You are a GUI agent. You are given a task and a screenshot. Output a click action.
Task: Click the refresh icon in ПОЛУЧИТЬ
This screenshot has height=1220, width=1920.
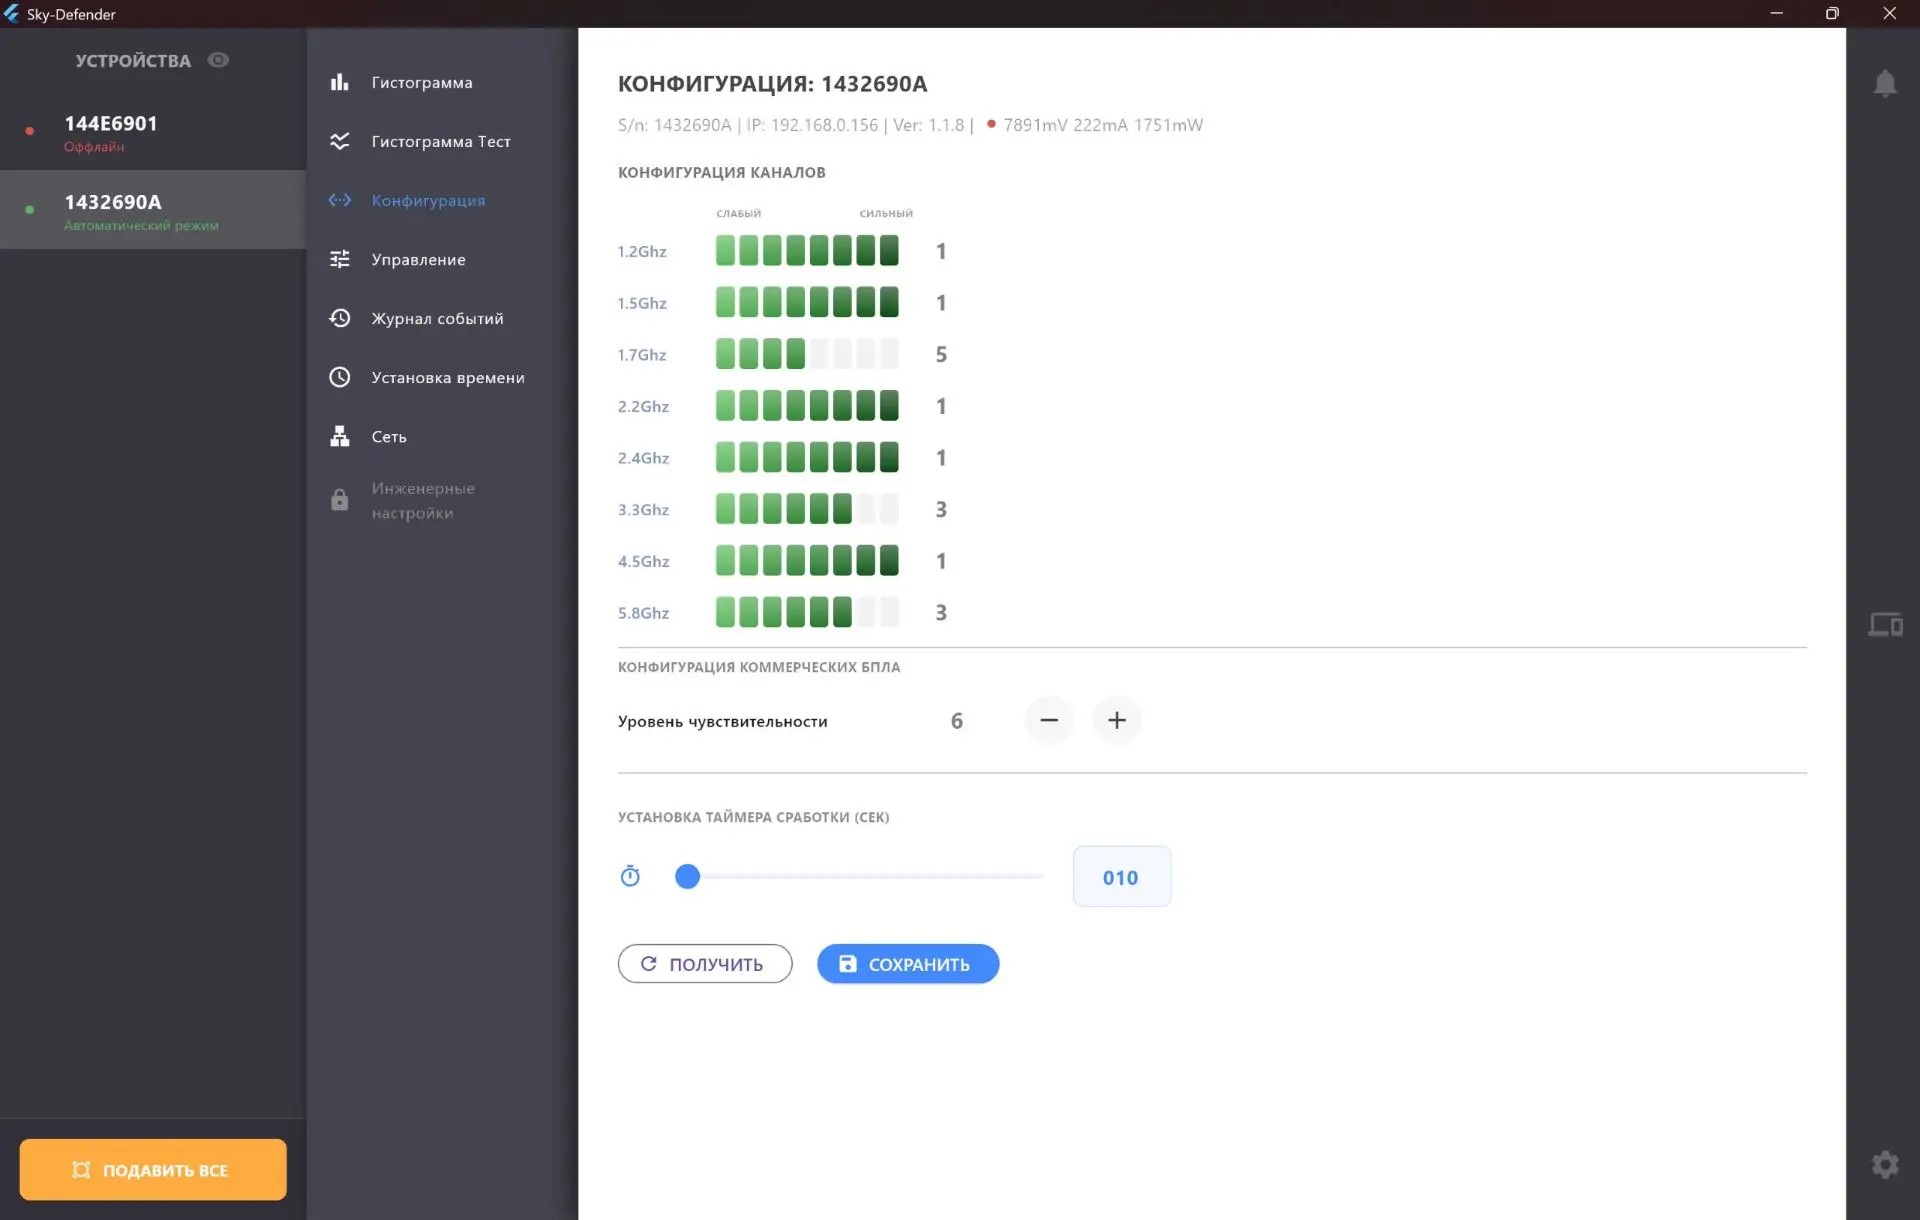tap(649, 964)
